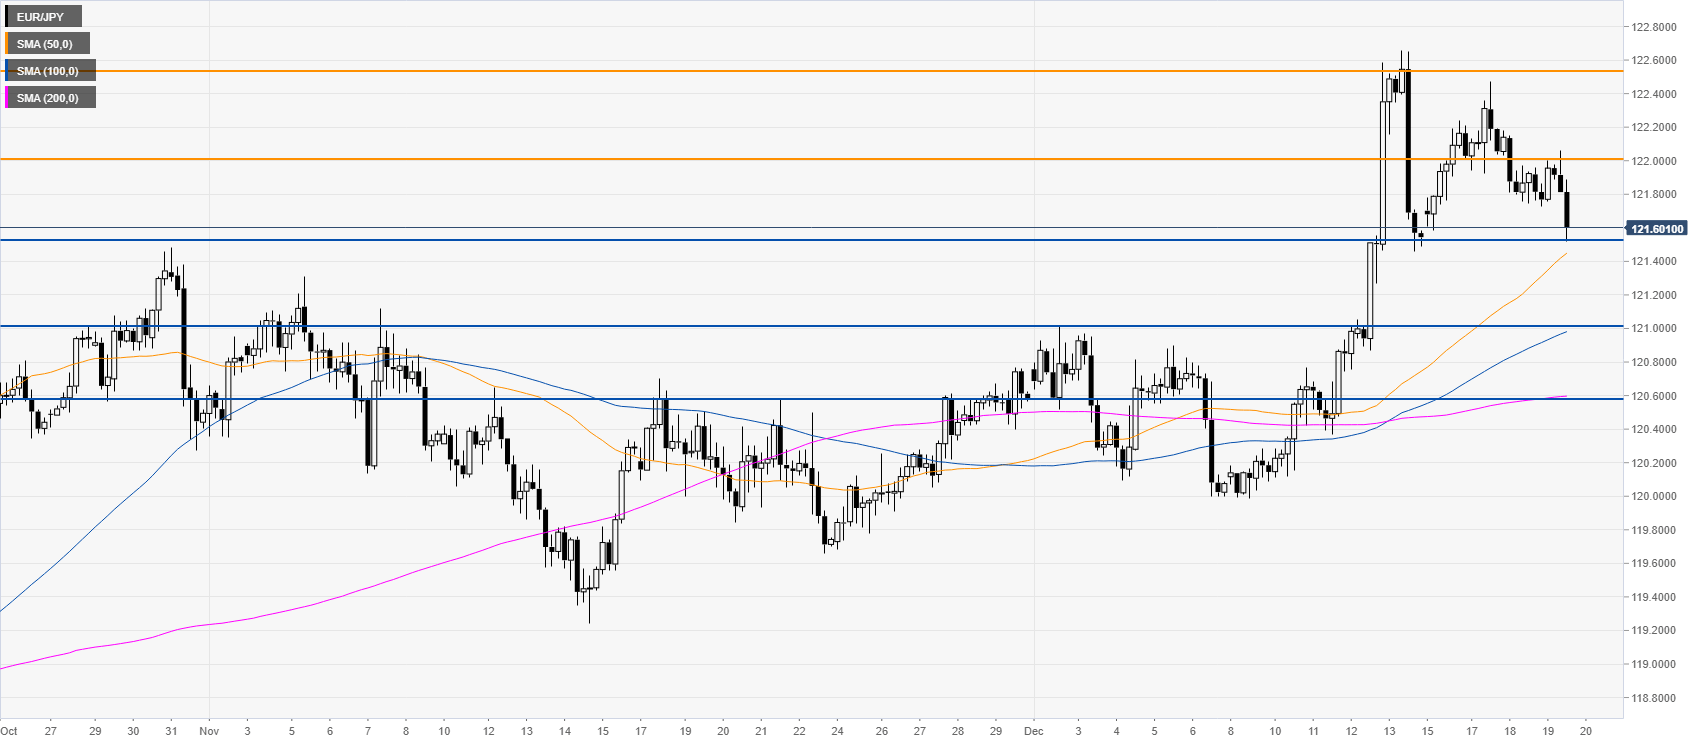The height and width of the screenshot is (744, 1707).
Task: Select orange horizontal line at 122.00
Action: [811, 159]
